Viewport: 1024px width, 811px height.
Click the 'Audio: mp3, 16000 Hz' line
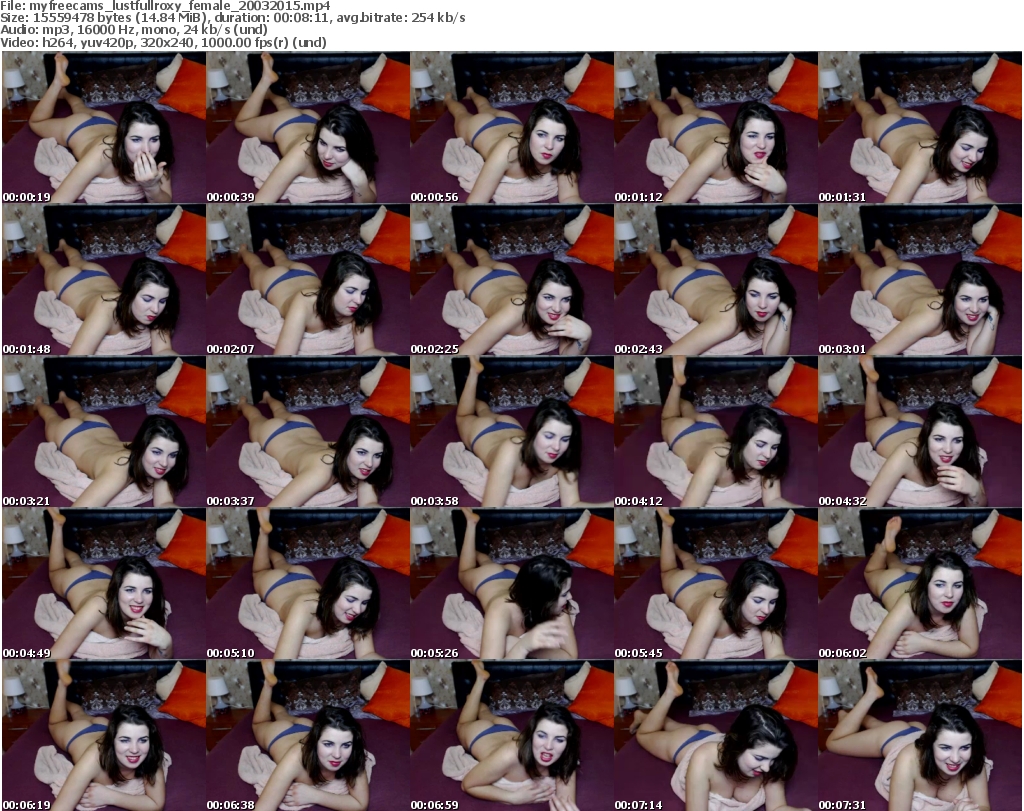[134, 30]
